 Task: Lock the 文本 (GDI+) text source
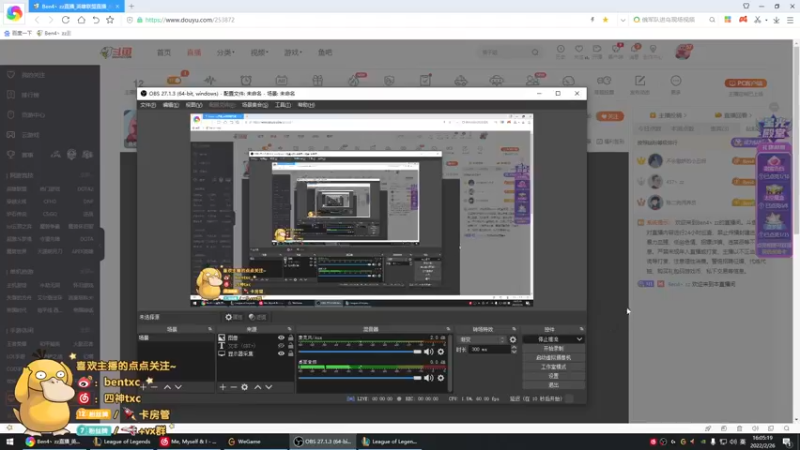(x=290, y=346)
